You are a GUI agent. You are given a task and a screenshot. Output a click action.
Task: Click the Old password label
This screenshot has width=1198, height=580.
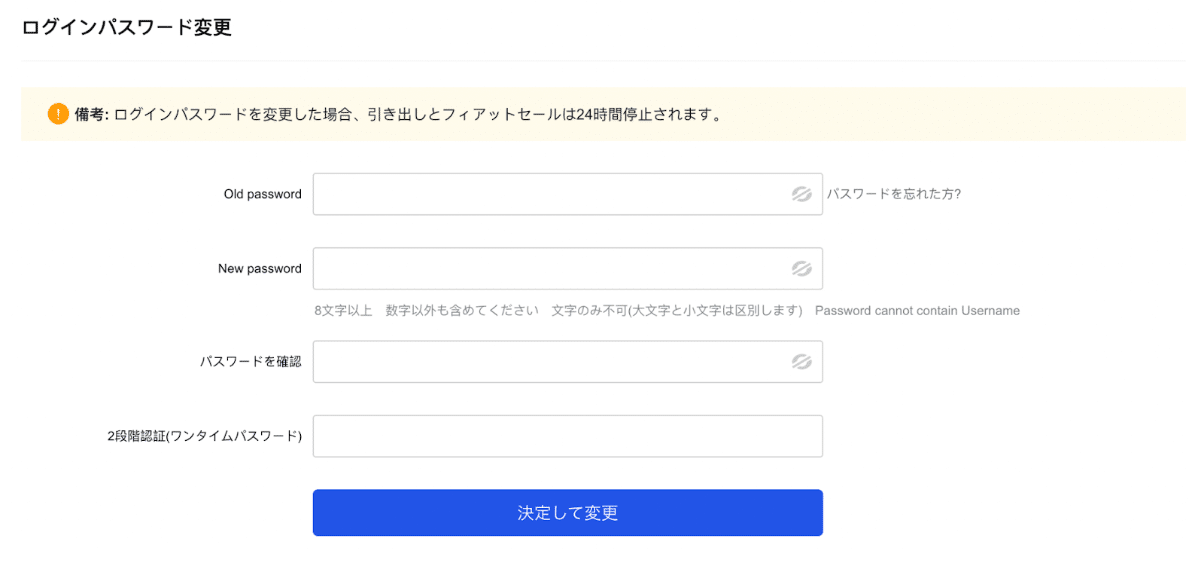click(x=263, y=194)
